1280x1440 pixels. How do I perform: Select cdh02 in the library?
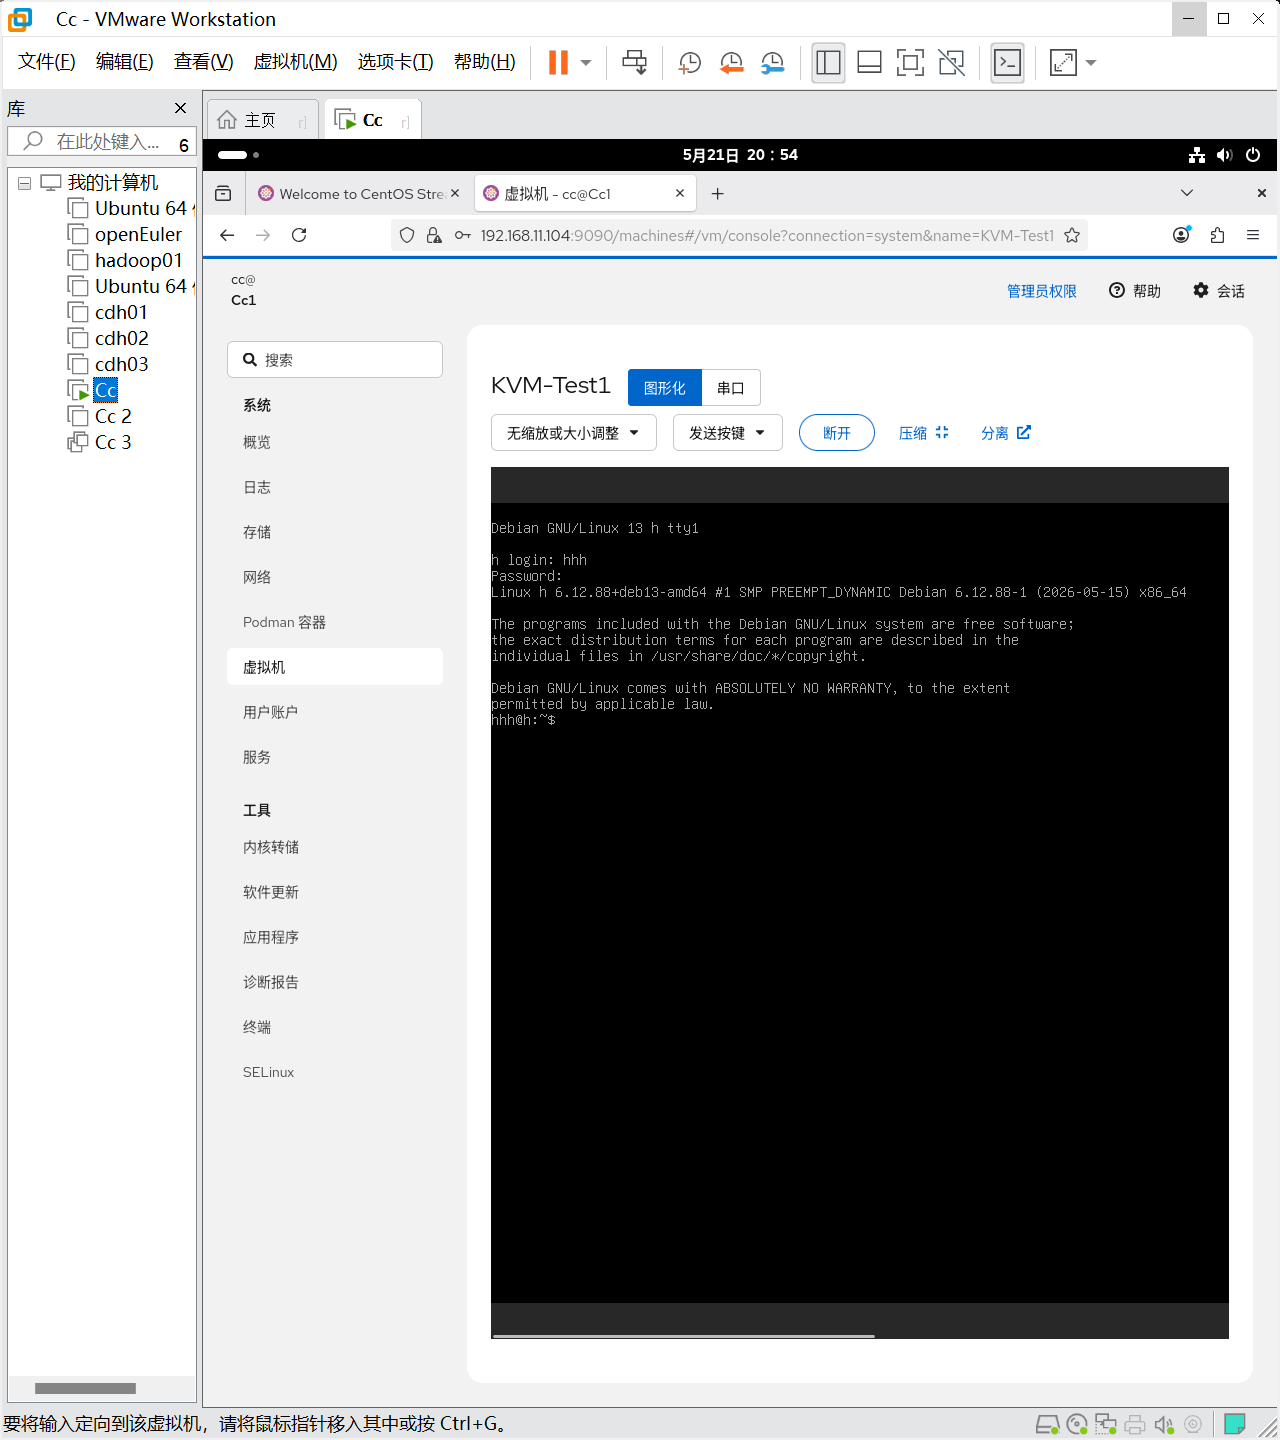[121, 338]
